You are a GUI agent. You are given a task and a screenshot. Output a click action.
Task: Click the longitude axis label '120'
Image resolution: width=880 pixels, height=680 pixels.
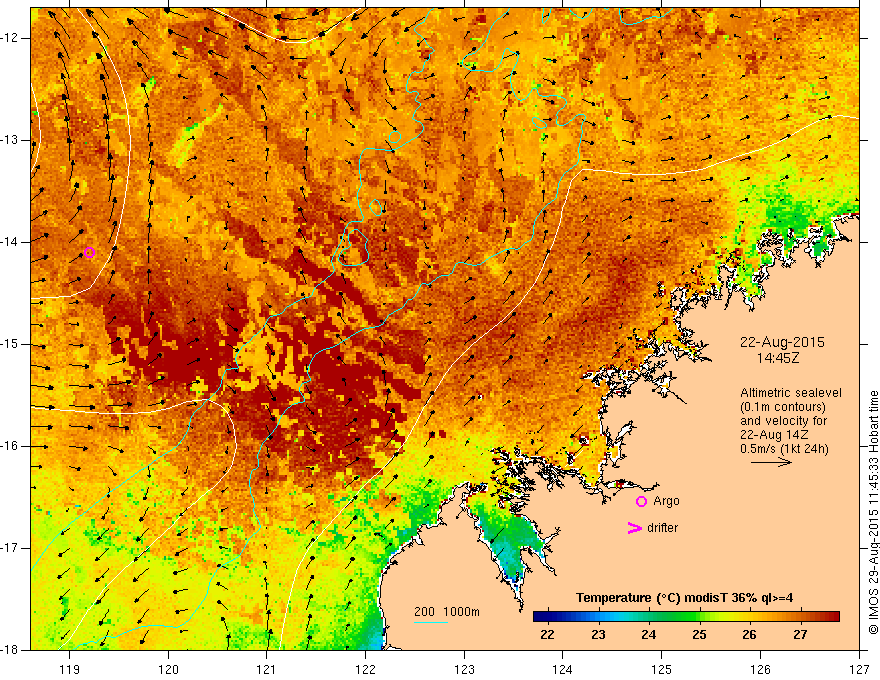coord(168,669)
